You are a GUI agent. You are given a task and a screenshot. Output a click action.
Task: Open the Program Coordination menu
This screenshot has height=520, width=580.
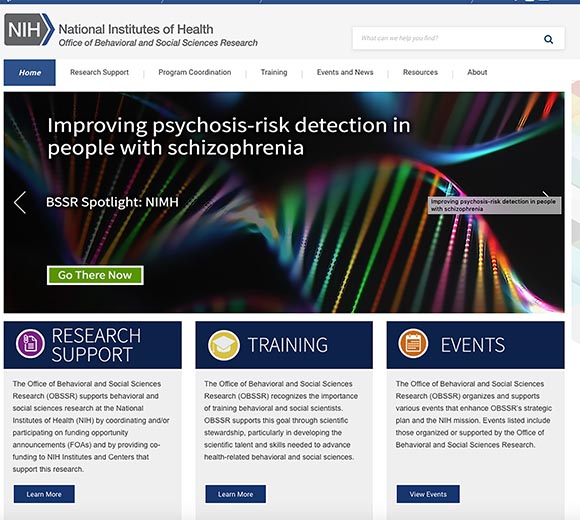pyautogui.click(x=195, y=72)
